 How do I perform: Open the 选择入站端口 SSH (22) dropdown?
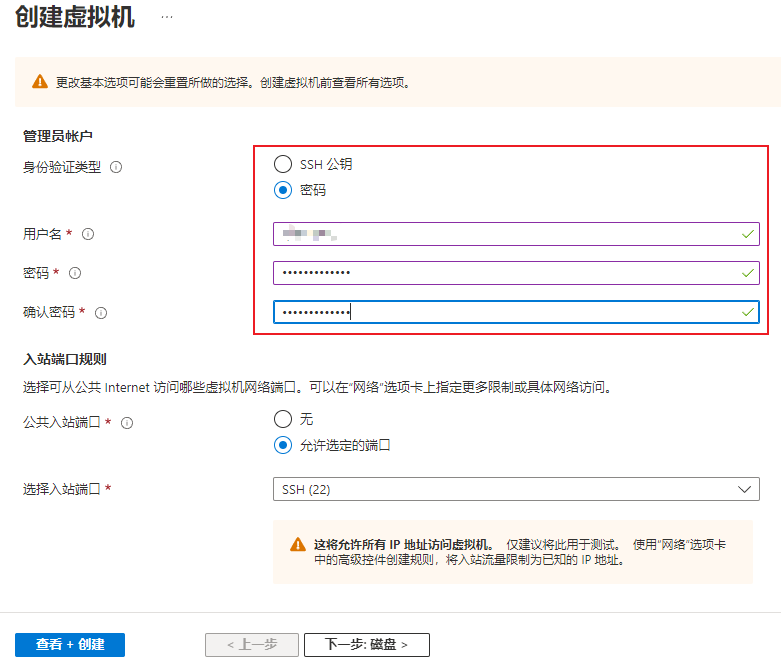pos(516,489)
